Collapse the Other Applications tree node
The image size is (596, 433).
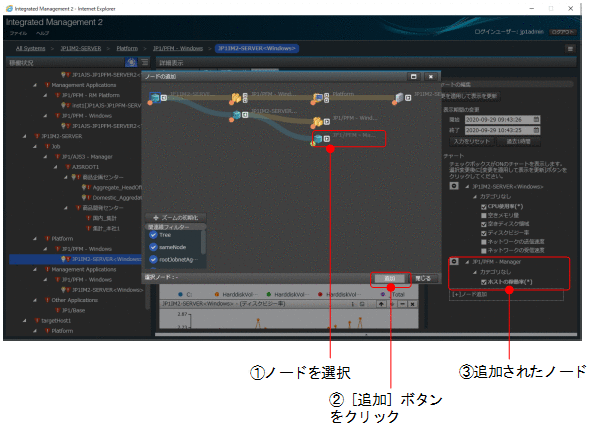coord(35,300)
